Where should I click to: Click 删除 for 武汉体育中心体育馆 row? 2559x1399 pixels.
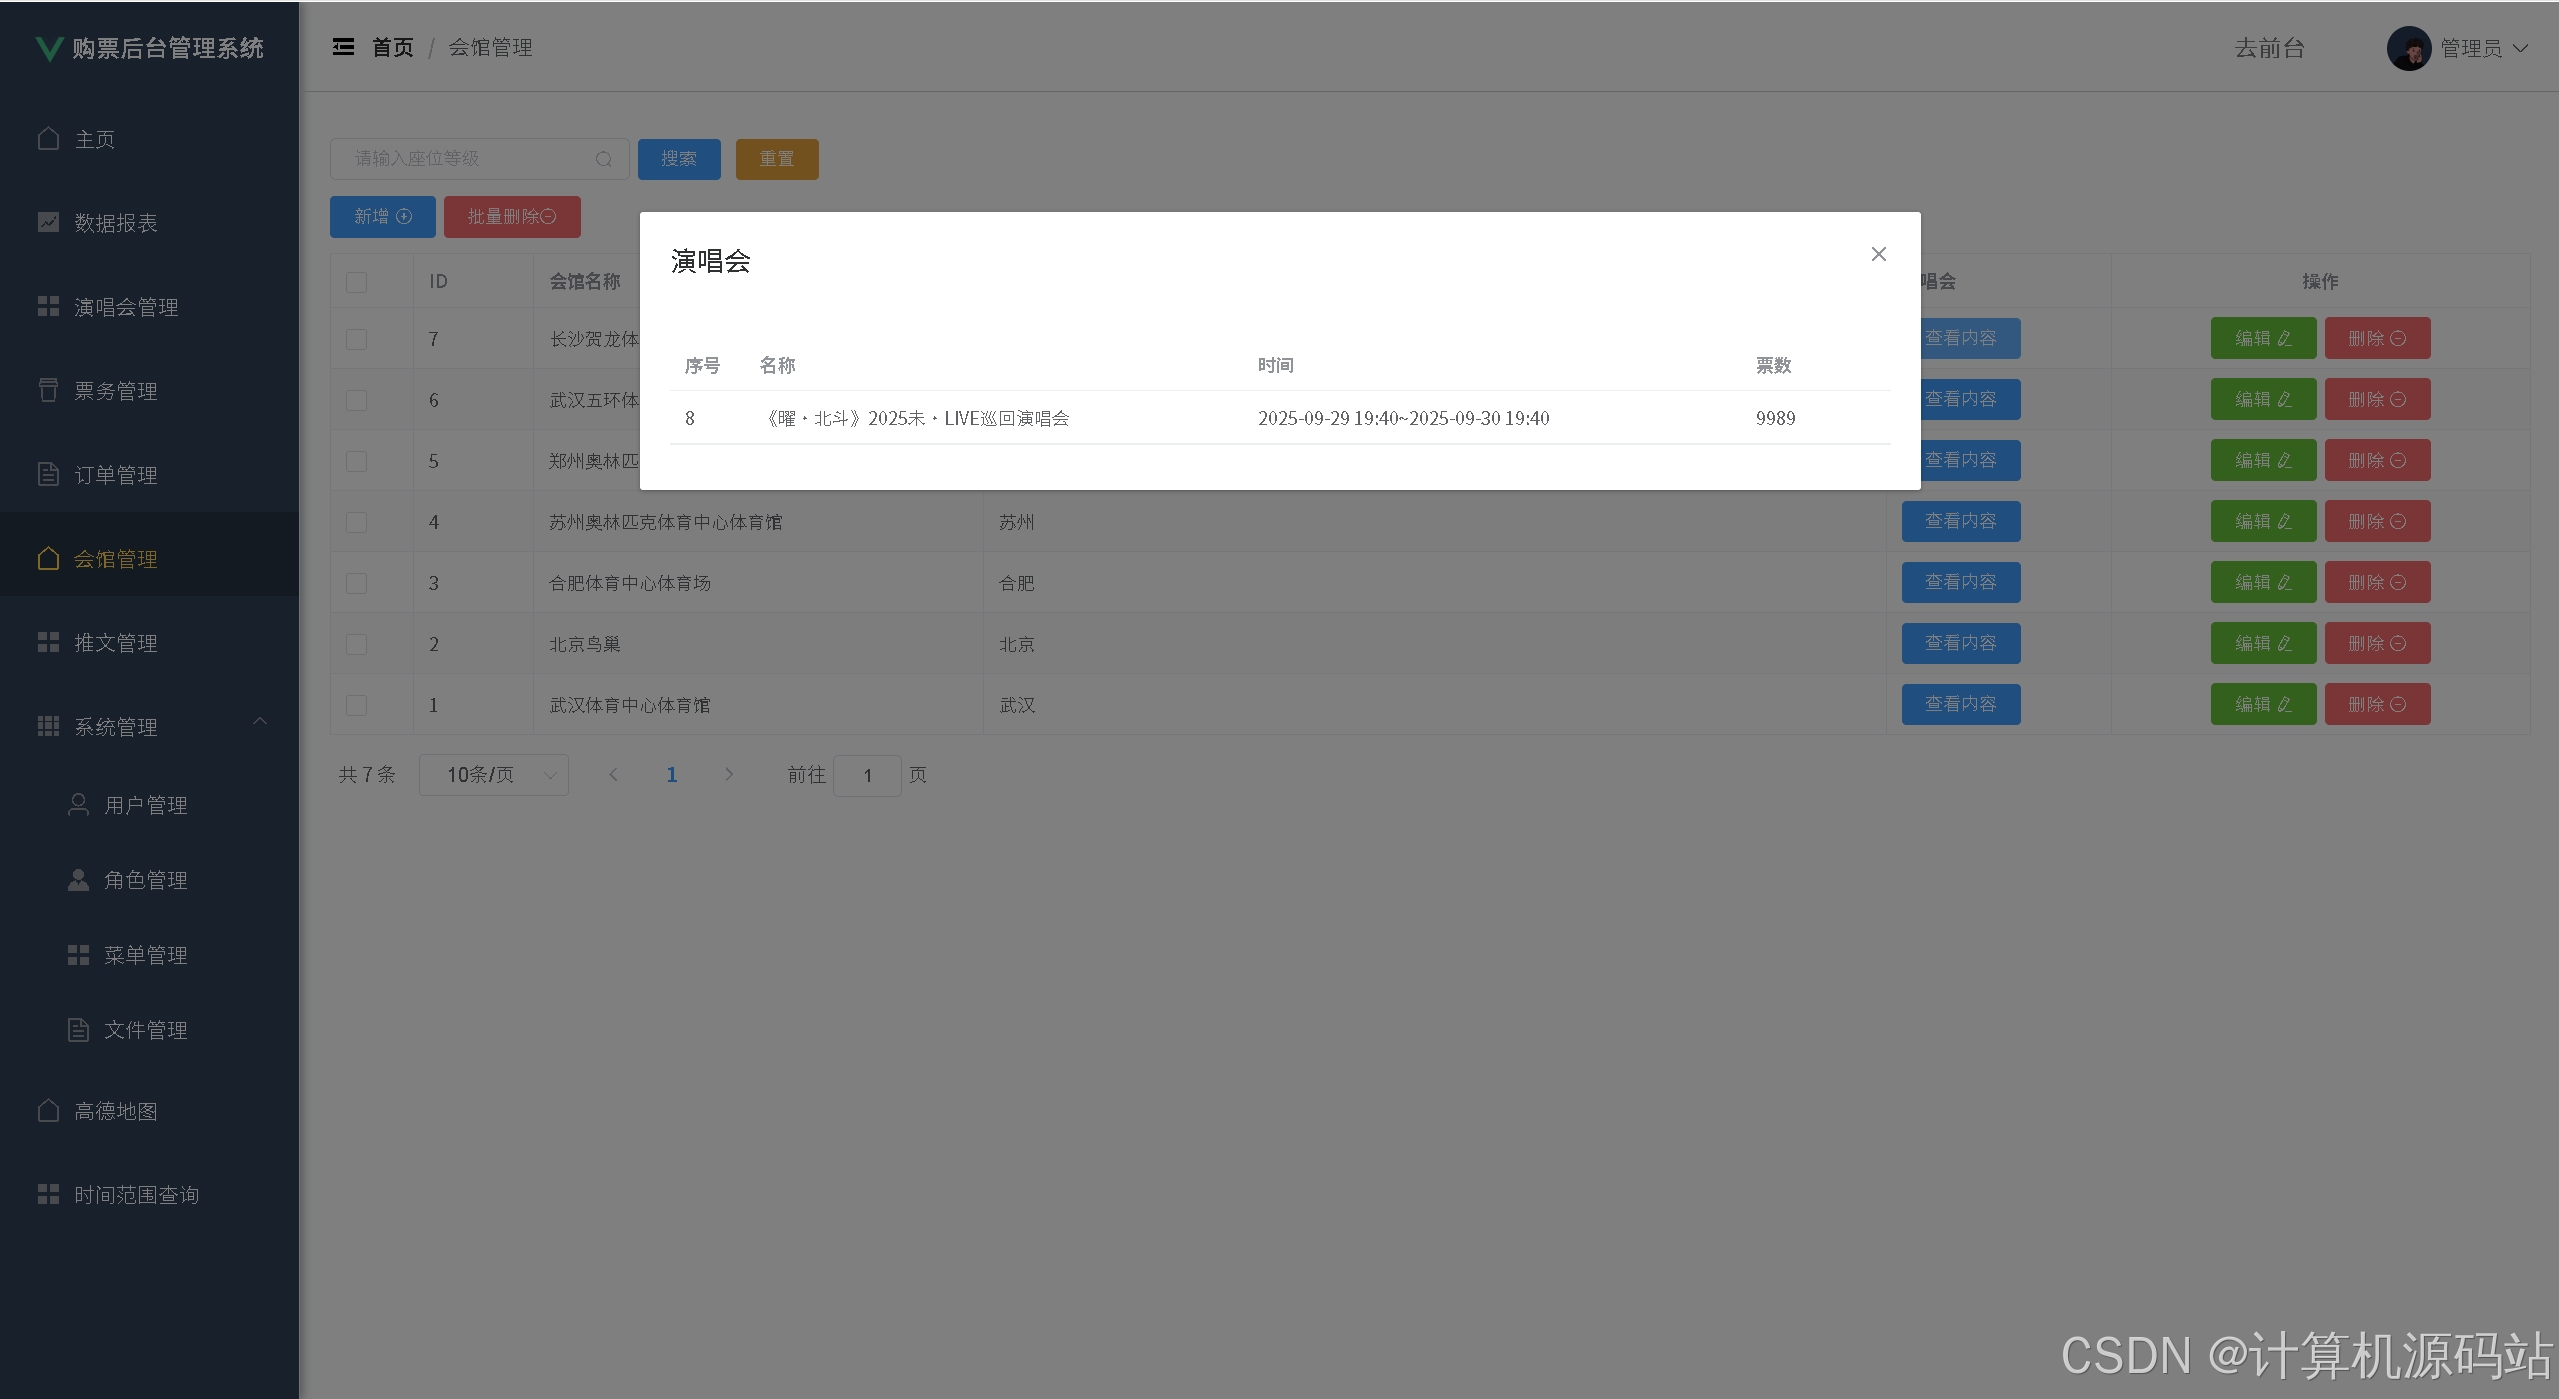pos(2377,704)
